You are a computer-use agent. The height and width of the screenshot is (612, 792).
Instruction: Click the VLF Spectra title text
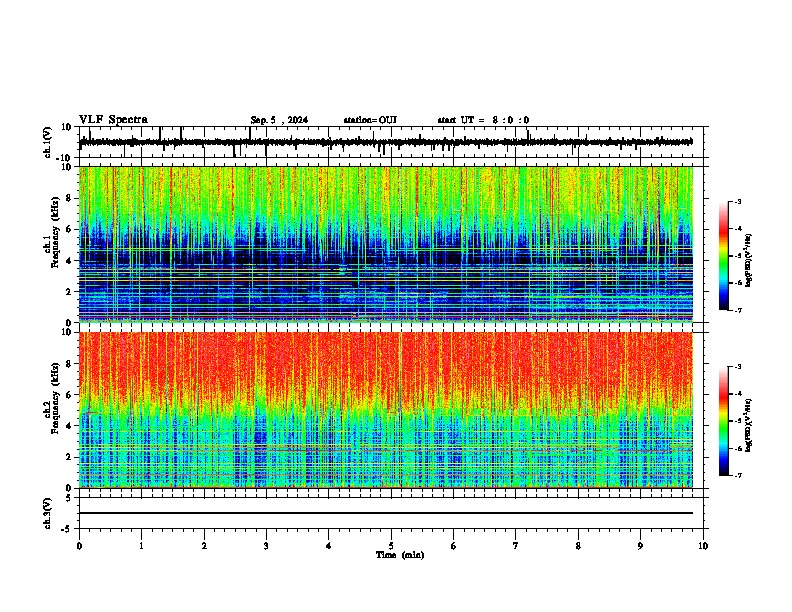[x=113, y=120]
